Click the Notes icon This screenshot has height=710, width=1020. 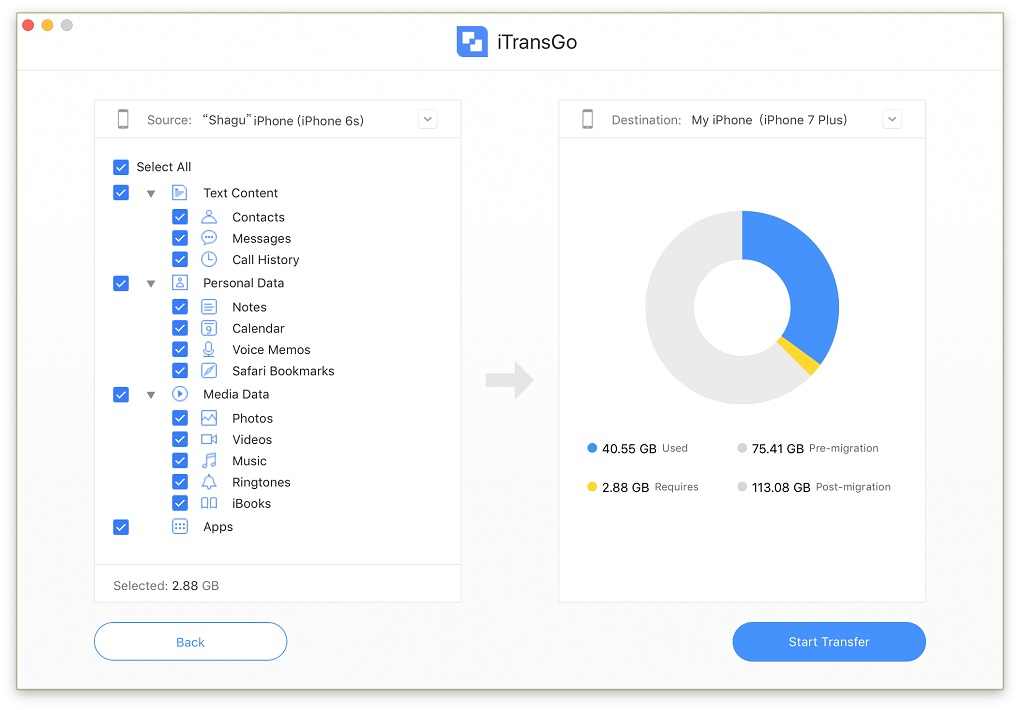209,307
